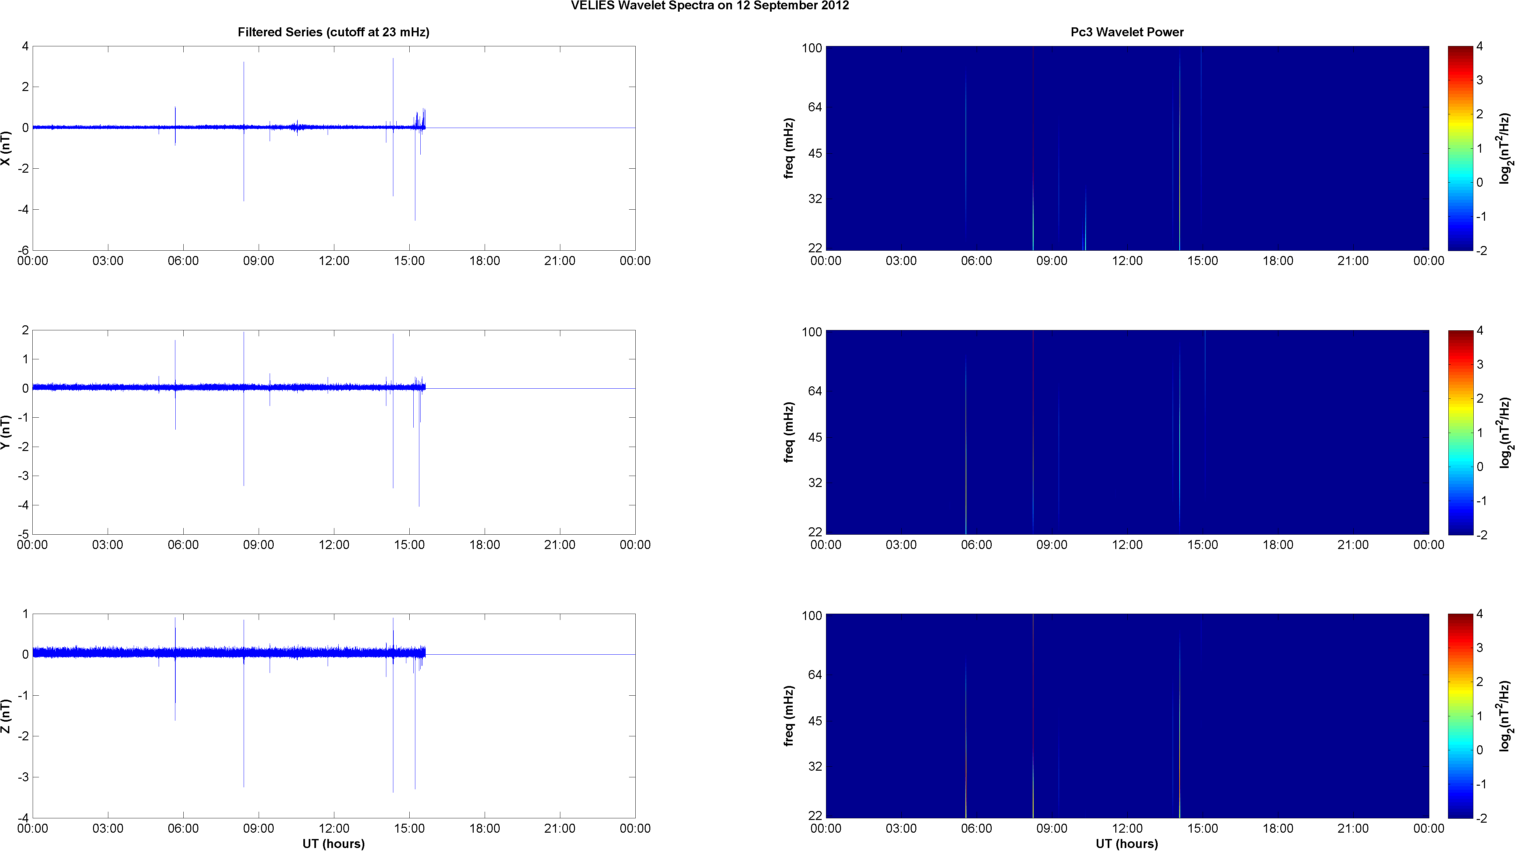Click the 'X (nT)' axis label
The height and width of the screenshot is (851, 1515).
[6, 148]
